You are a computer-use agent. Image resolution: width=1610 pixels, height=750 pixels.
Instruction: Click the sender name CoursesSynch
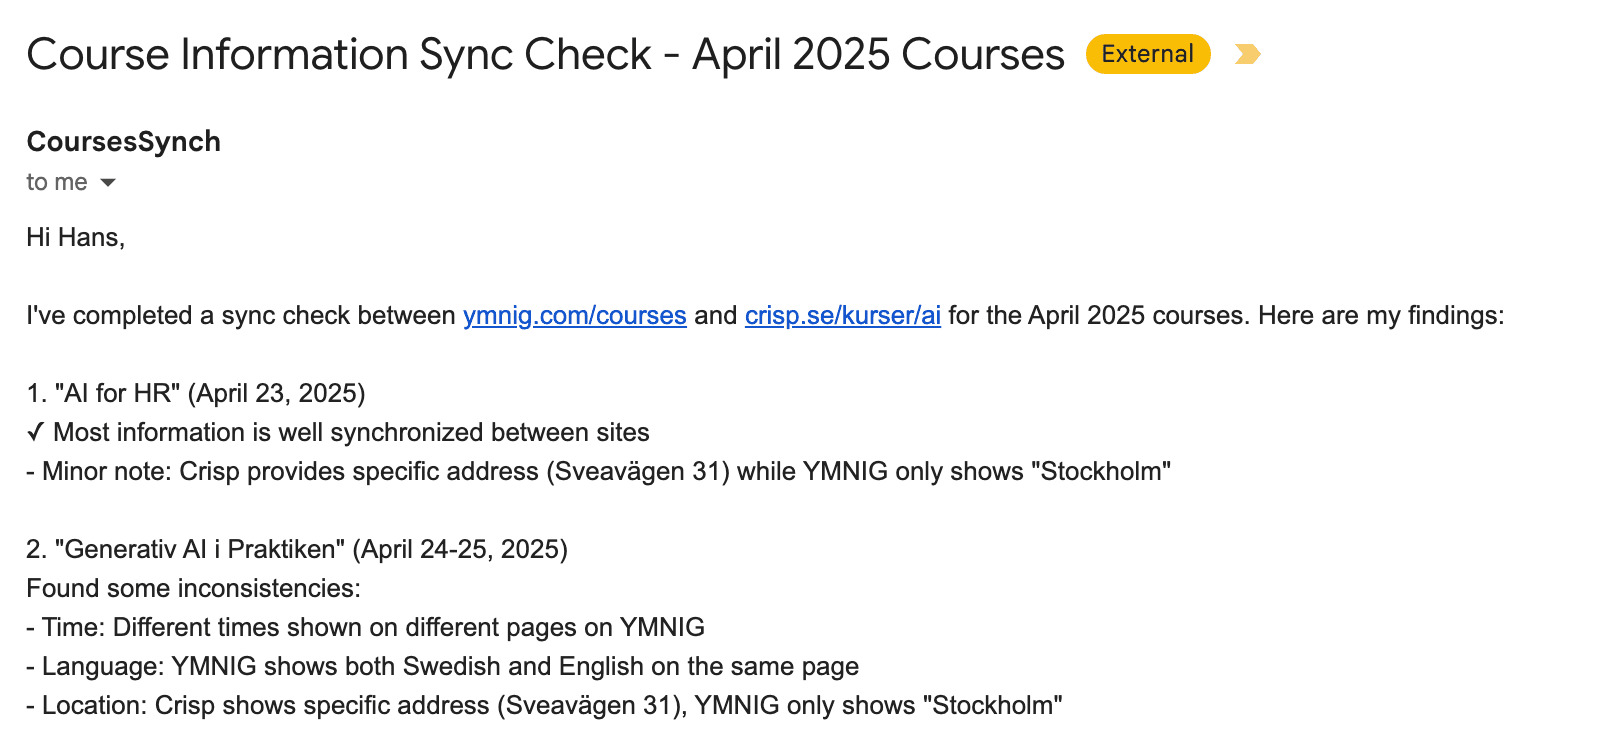[123, 142]
